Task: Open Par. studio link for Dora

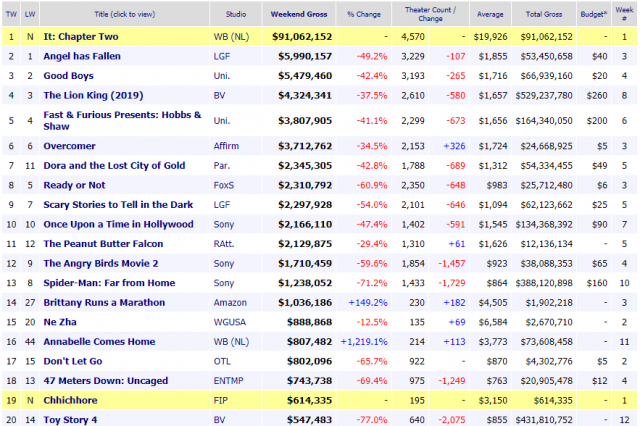Action: coord(222,166)
